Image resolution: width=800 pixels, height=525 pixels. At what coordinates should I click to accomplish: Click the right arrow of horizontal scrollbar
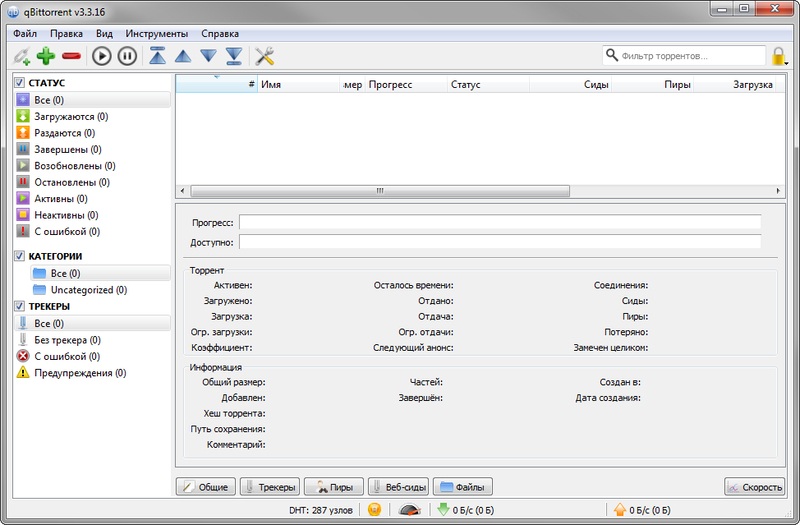pyautogui.click(x=778, y=190)
